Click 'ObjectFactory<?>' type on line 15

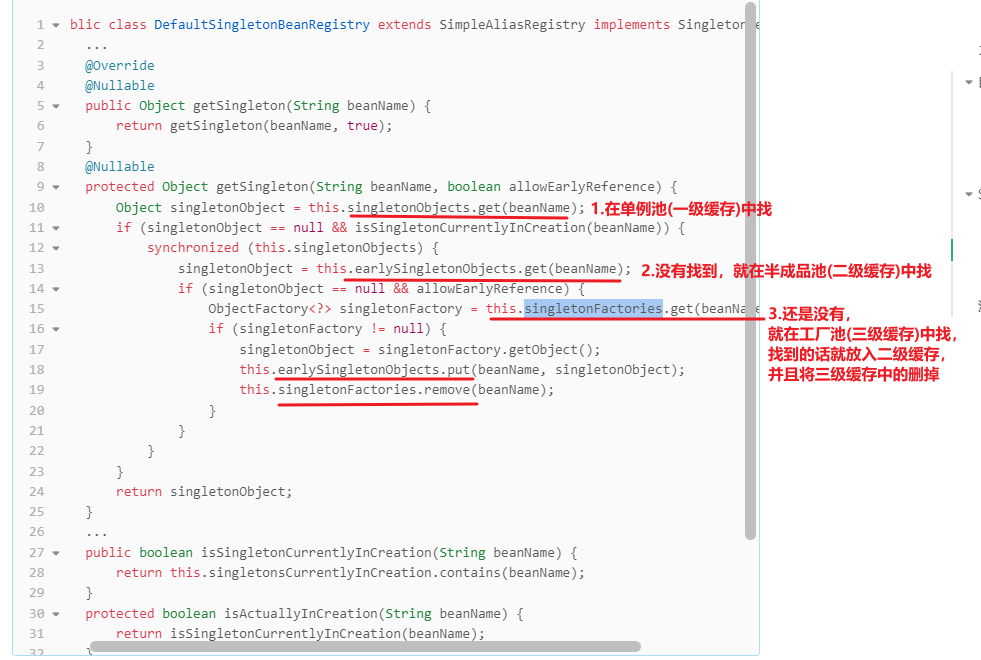pyautogui.click(x=270, y=308)
